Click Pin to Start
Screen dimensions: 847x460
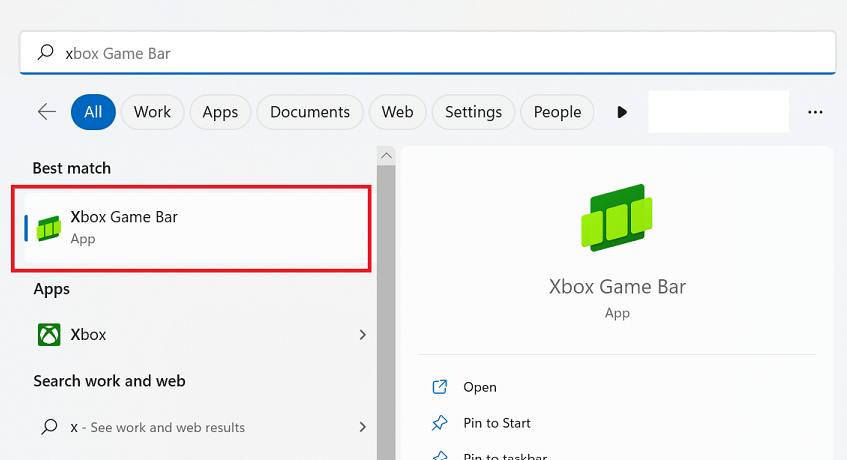click(496, 423)
